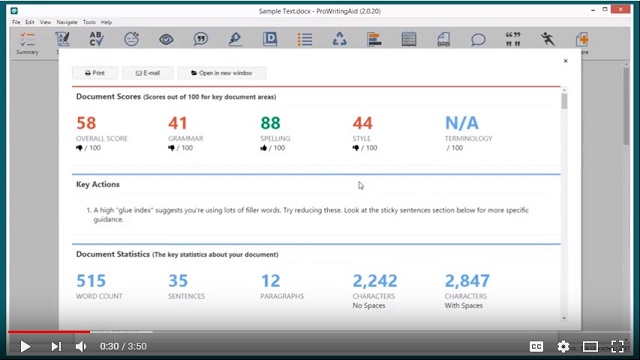Screen dimensions: 640x360
Task: Open the Dialogue speech bubble icon
Action: (478, 40)
